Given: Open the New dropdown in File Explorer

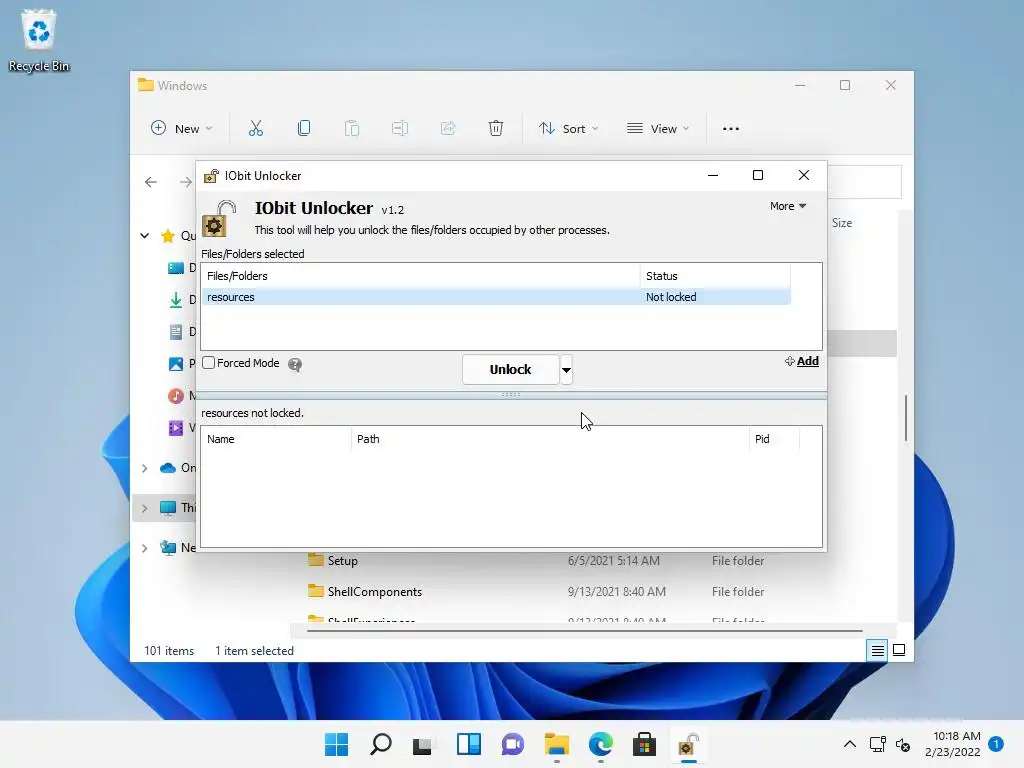Looking at the screenshot, I should (x=182, y=129).
